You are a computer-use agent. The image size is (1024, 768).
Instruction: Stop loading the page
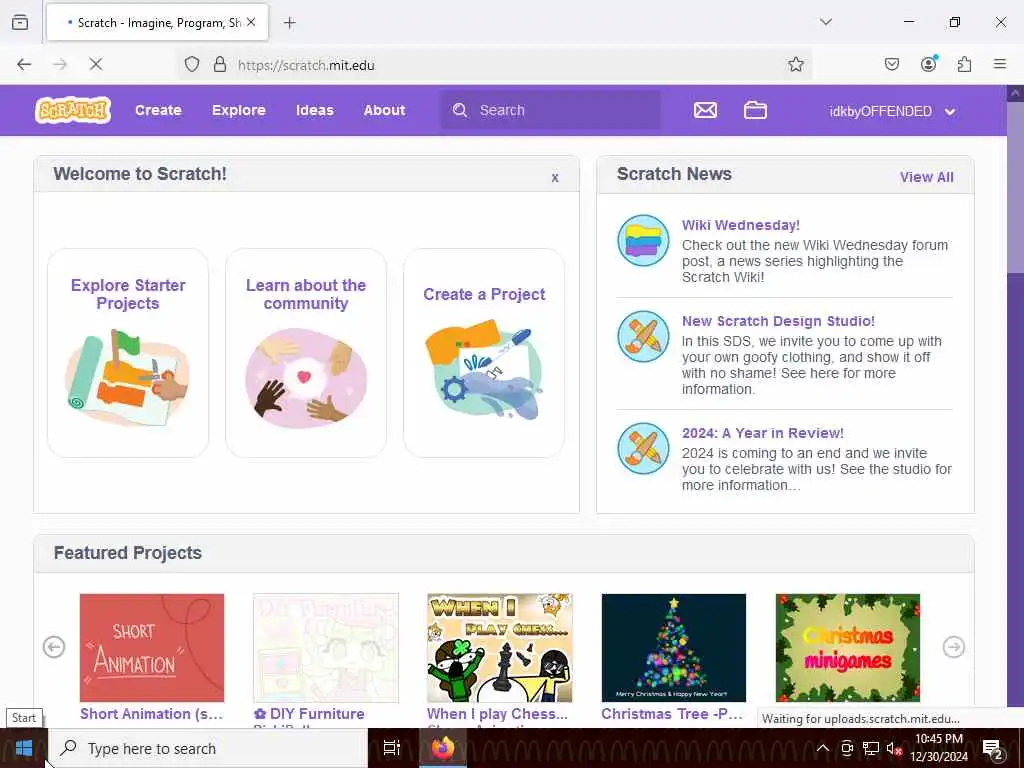point(96,64)
